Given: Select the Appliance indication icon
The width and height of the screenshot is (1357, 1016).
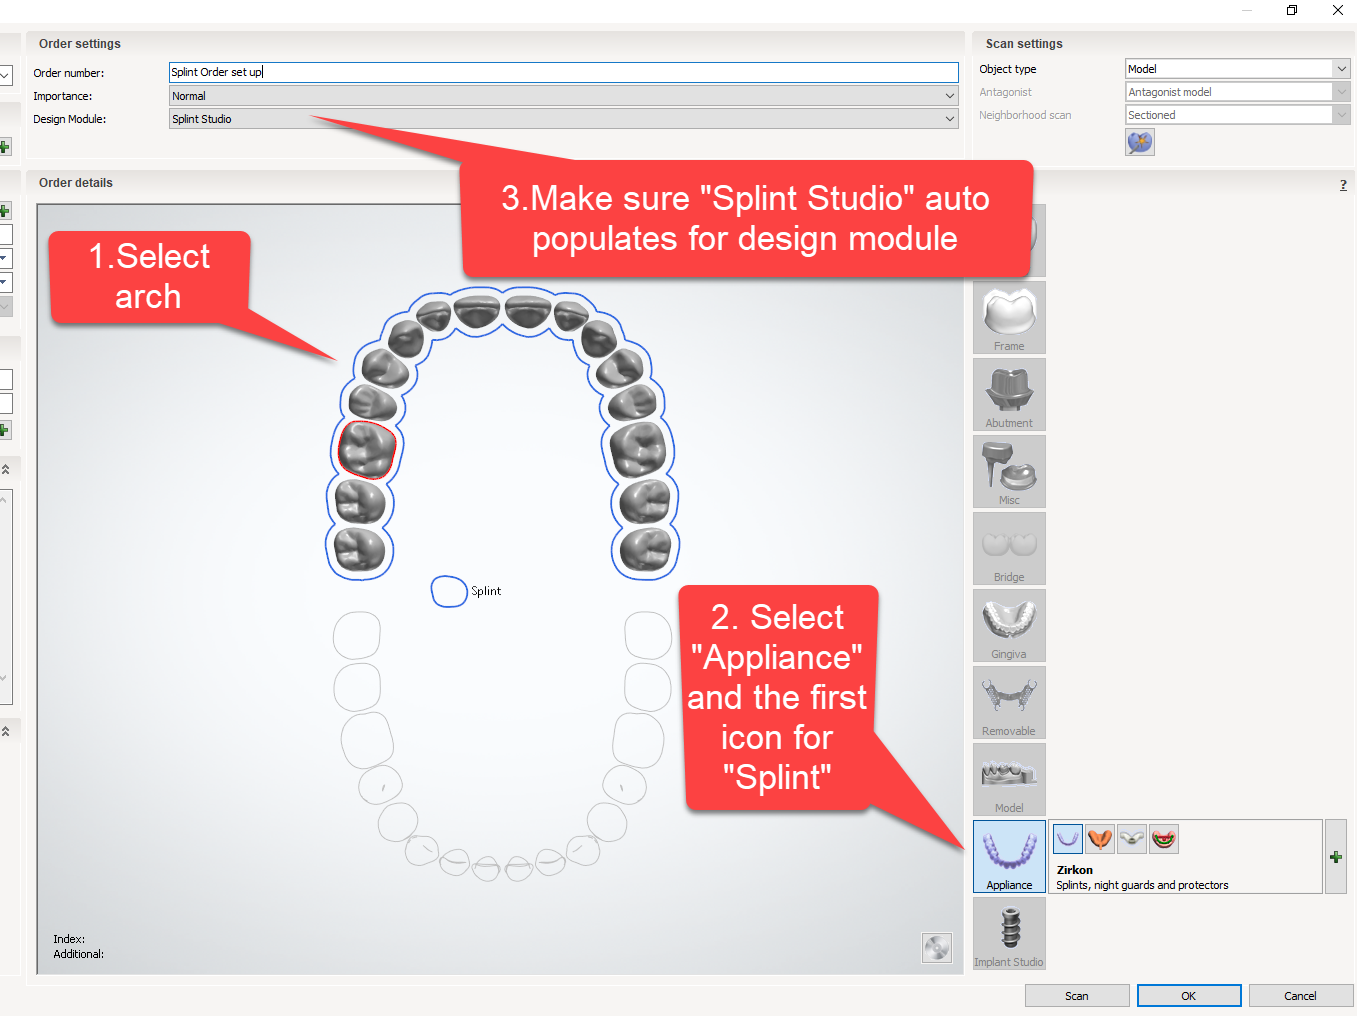Looking at the screenshot, I should pyautogui.click(x=1008, y=856).
